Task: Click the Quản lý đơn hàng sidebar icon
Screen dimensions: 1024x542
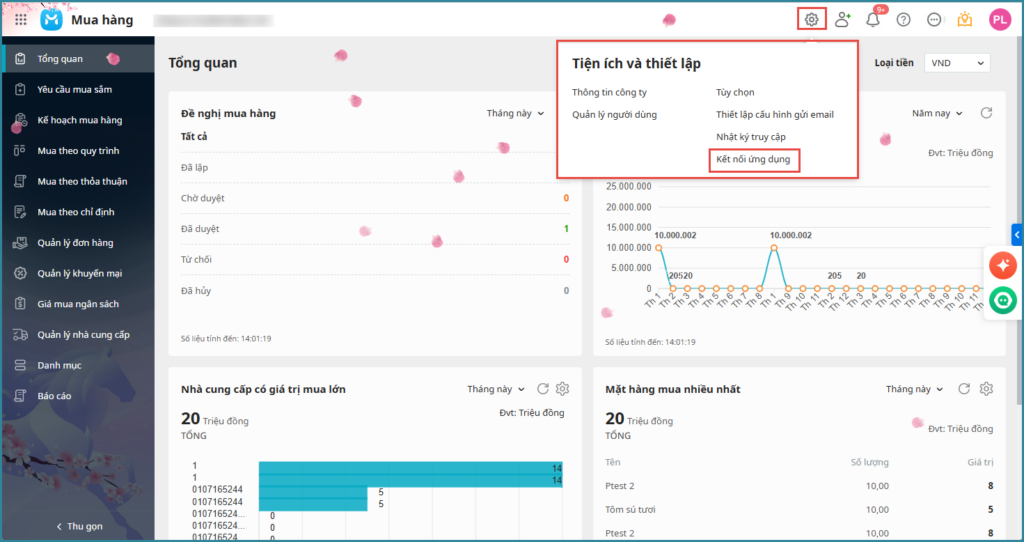Action: point(20,242)
